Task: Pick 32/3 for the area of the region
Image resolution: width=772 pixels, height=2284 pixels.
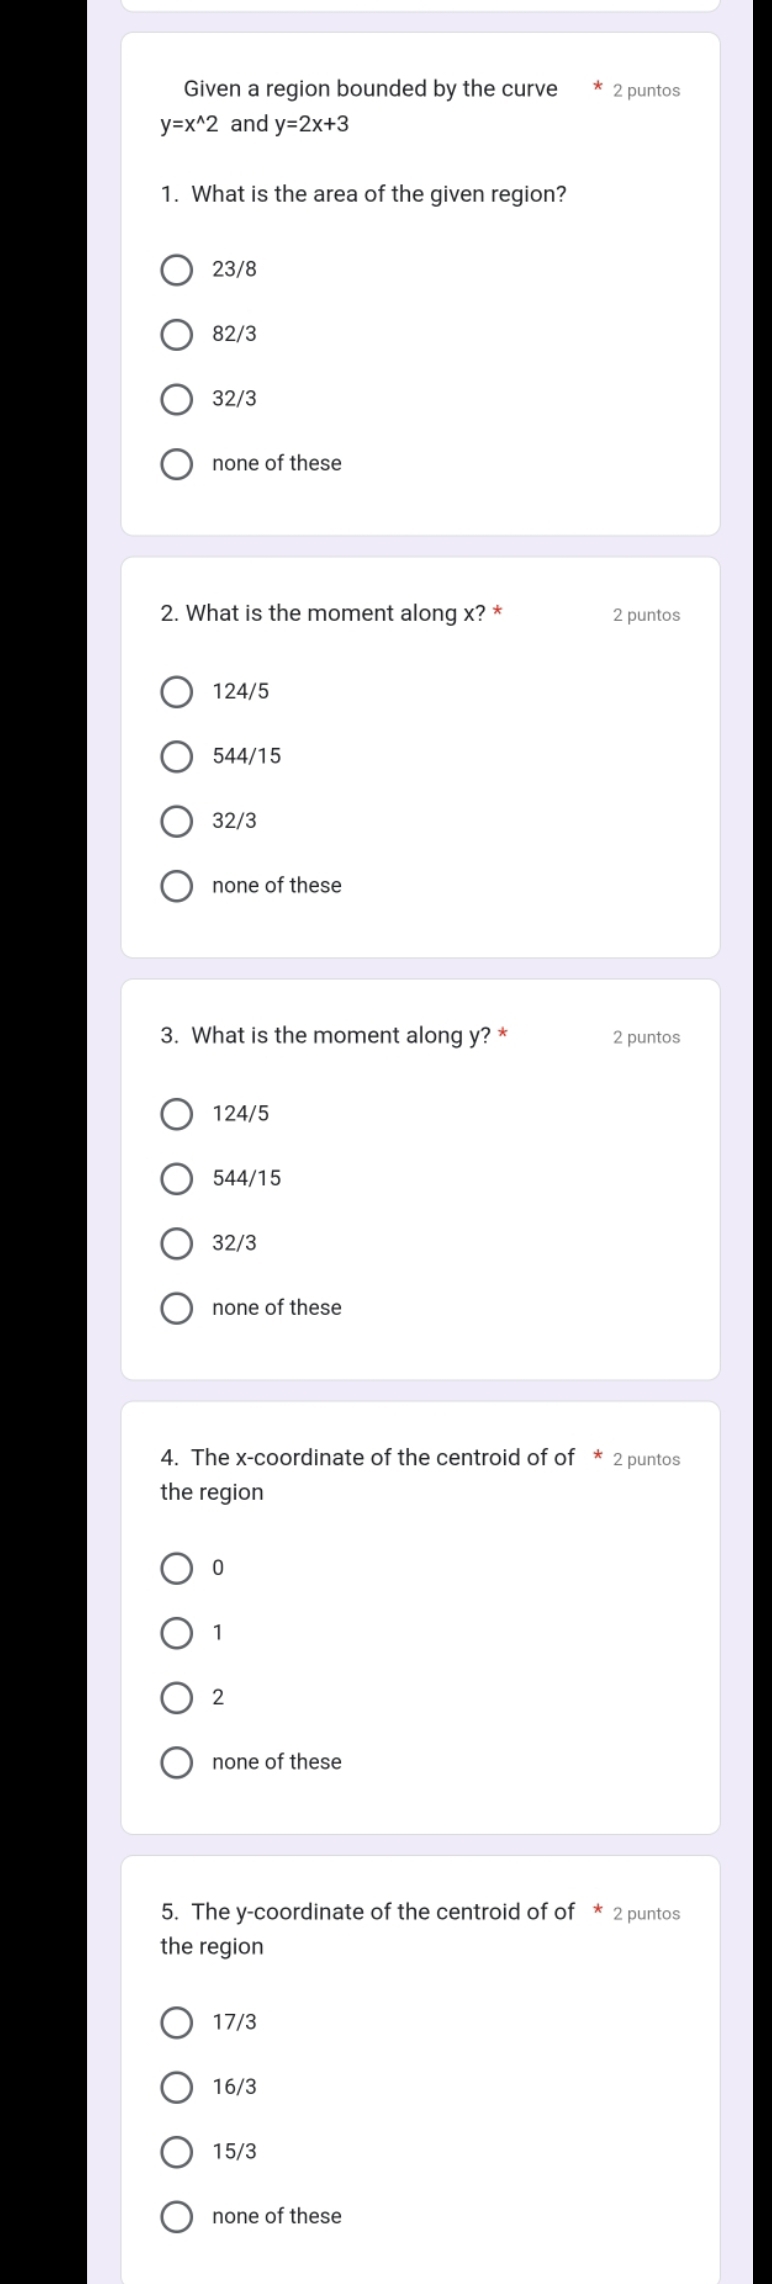Action: click(177, 400)
